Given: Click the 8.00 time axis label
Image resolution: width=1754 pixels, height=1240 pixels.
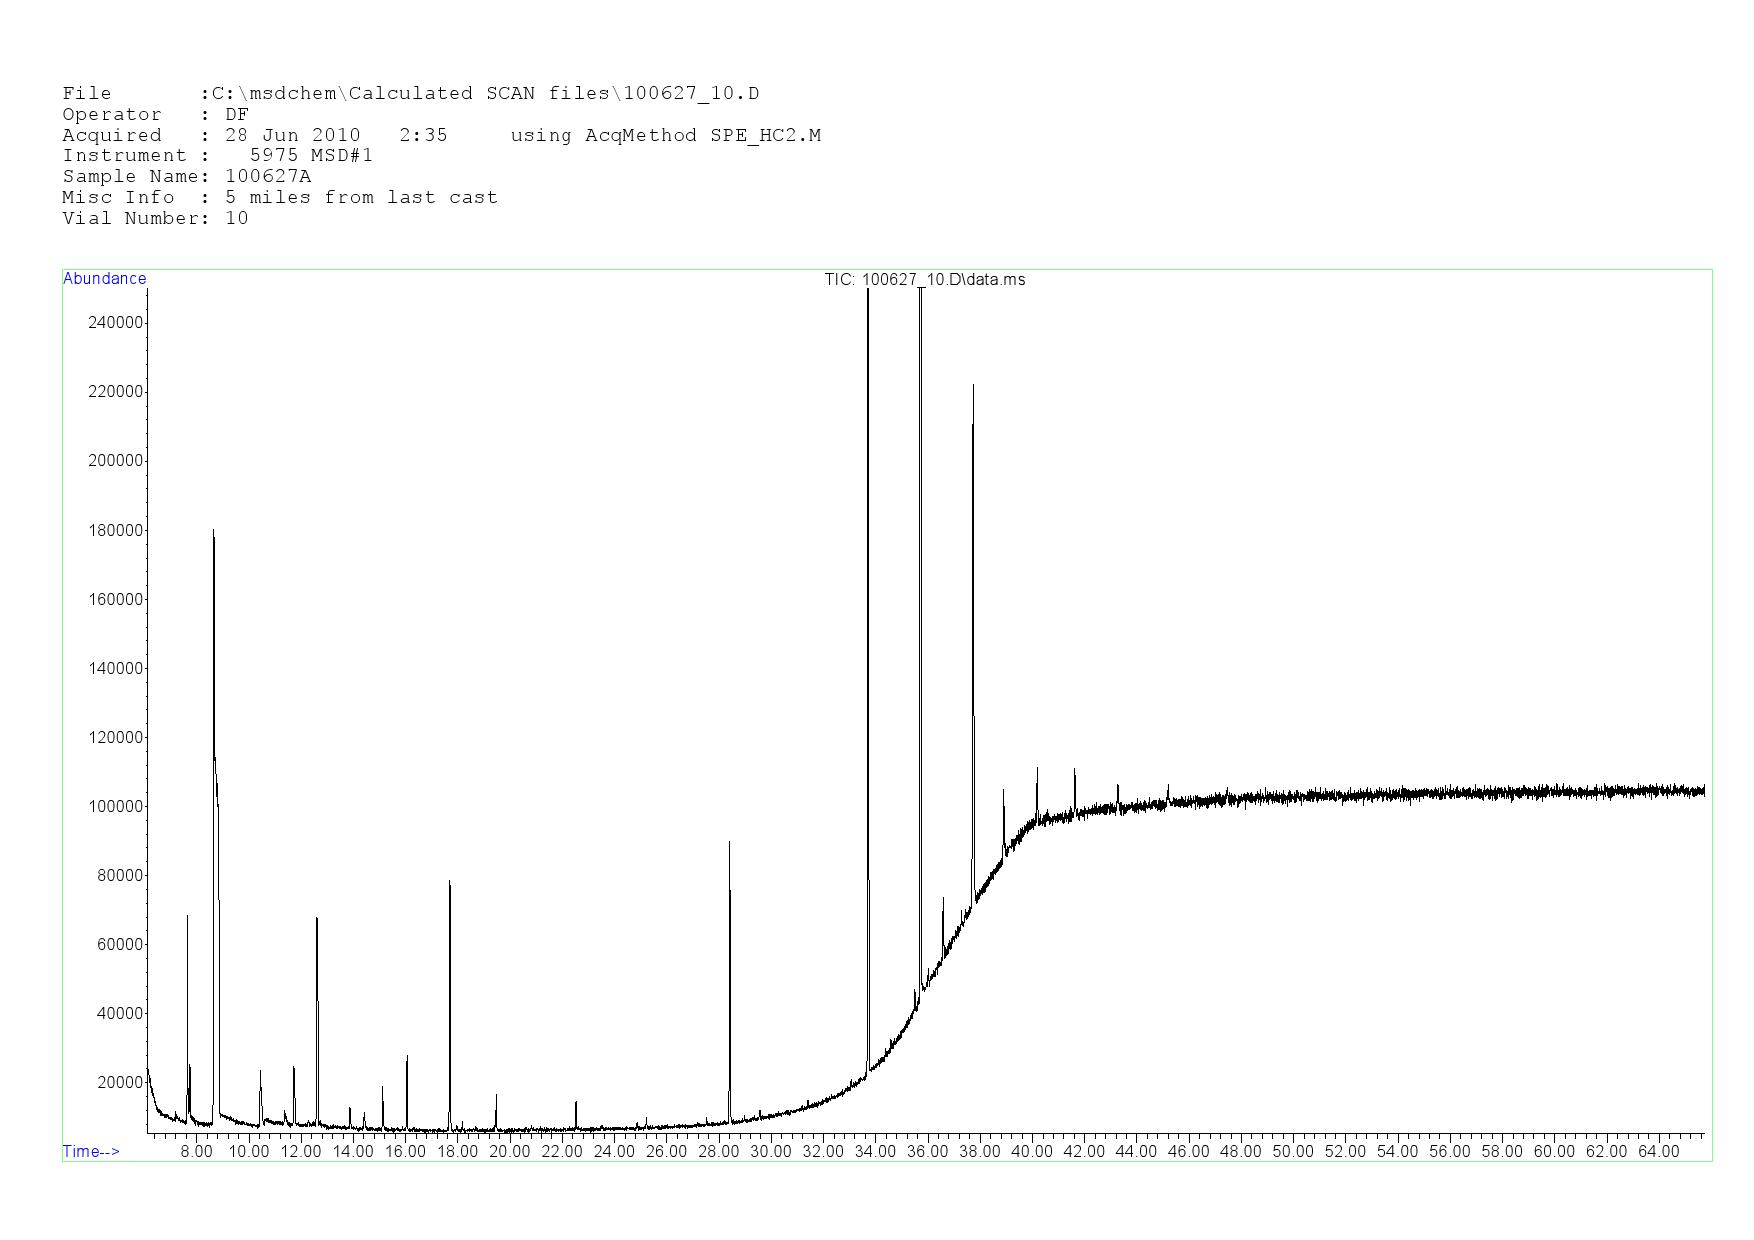Looking at the screenshot, I should (196, 1151).
